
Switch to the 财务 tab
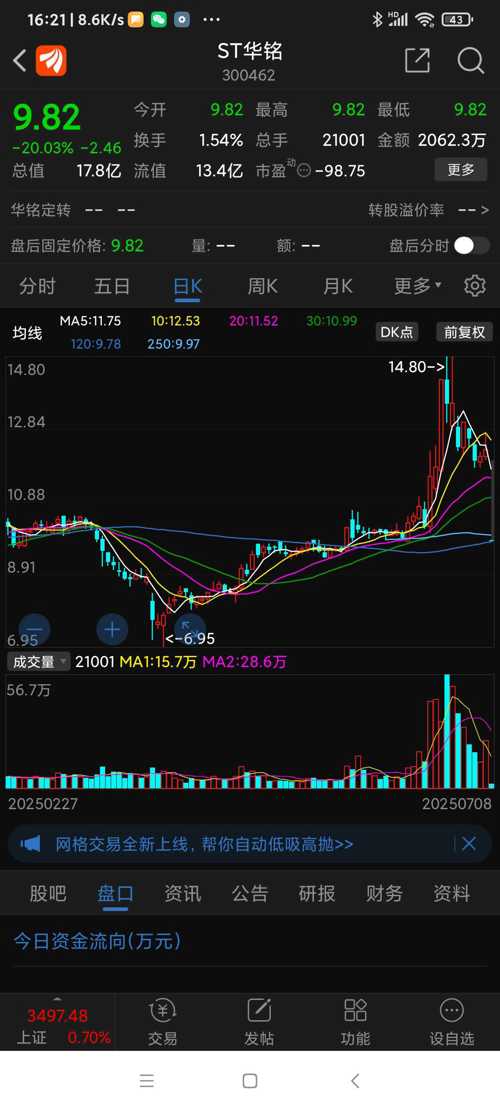[x=384, y=893]
